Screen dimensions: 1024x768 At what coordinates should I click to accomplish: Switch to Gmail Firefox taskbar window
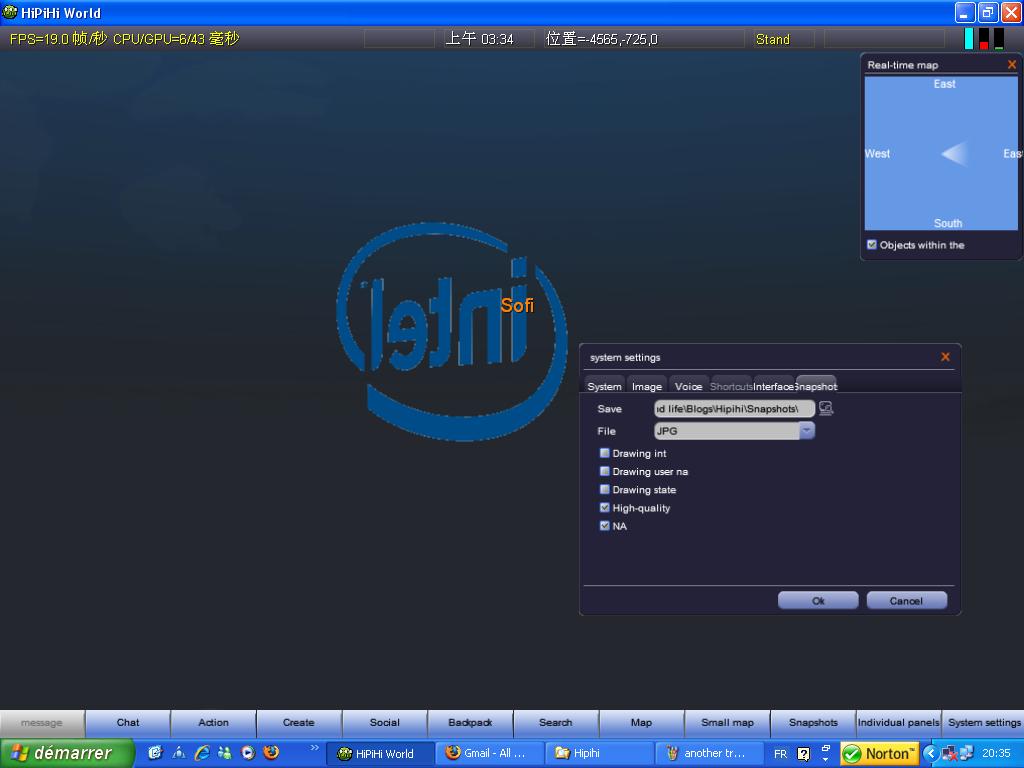coord(489,753)
